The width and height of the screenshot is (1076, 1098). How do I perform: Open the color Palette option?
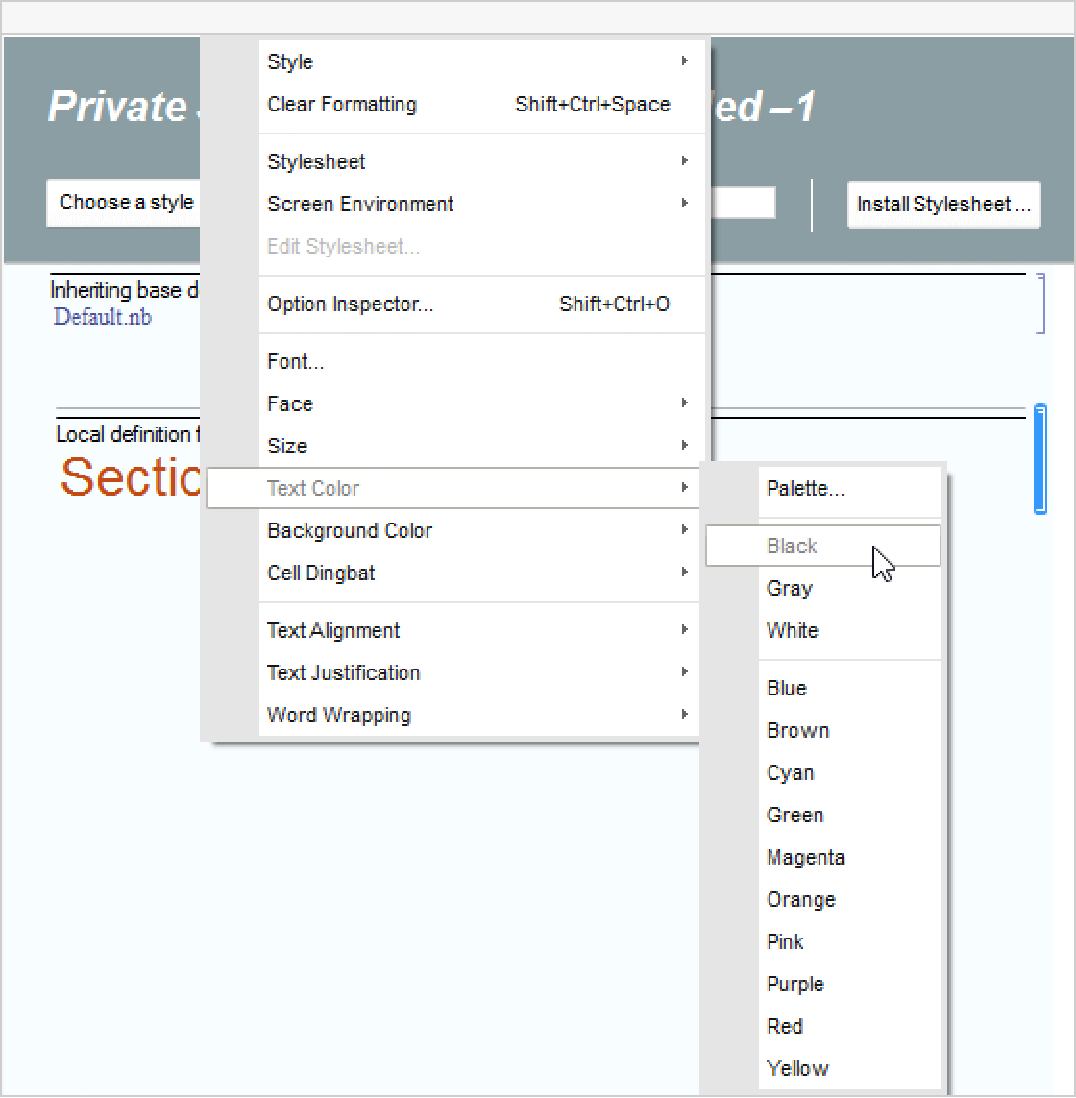[x=805, y=489]
